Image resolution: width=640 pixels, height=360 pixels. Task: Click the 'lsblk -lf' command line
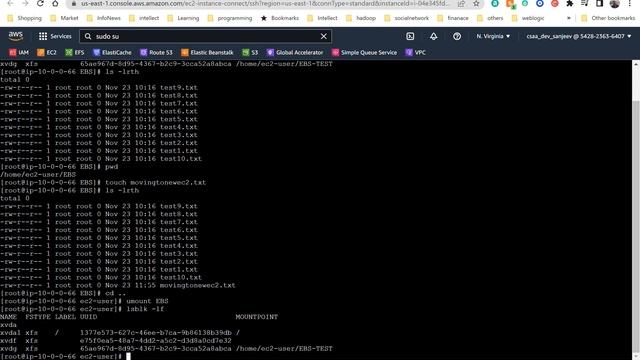[x=82, y=309]
